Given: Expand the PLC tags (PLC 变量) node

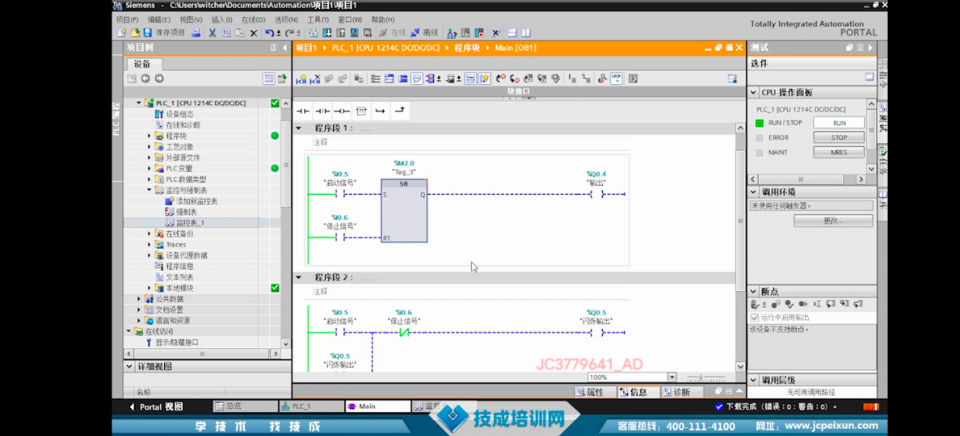Looking at the screenshot, I should click(149, 168).
